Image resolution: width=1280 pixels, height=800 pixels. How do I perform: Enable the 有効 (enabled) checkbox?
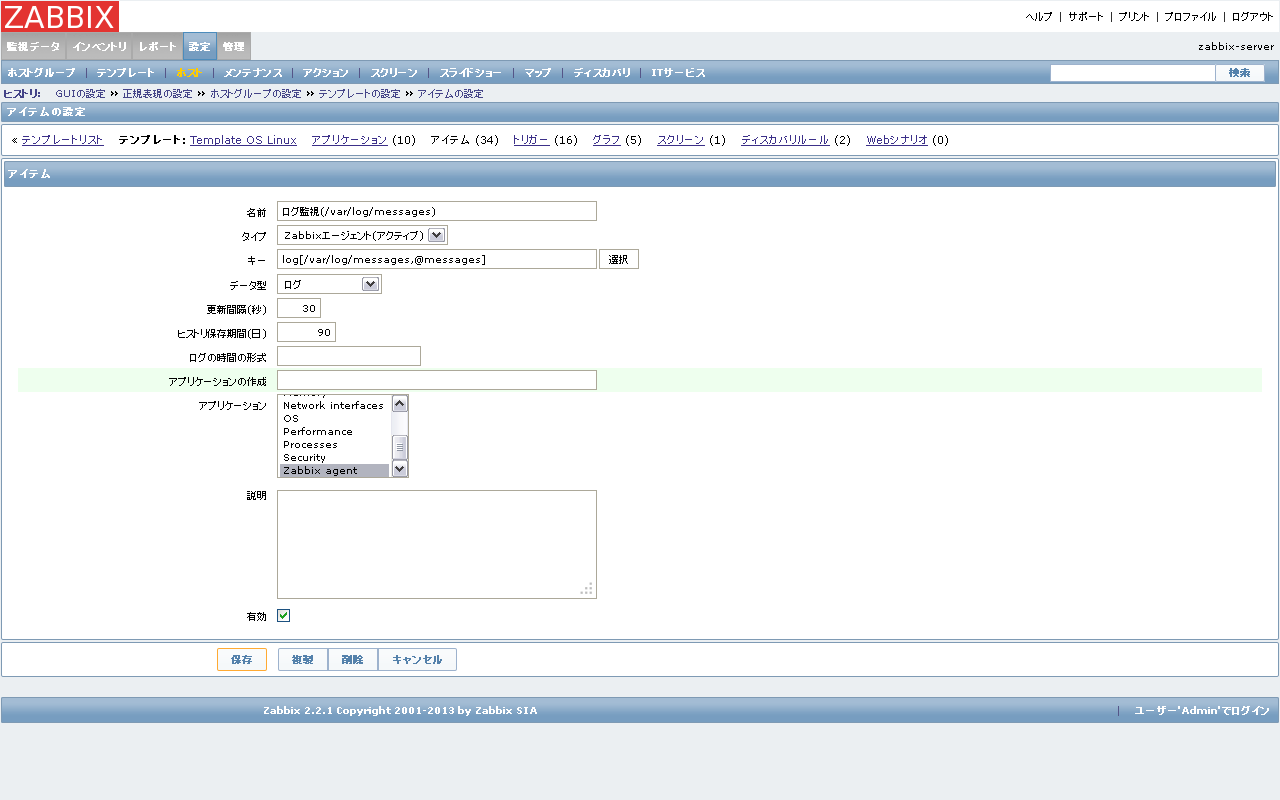283,615
